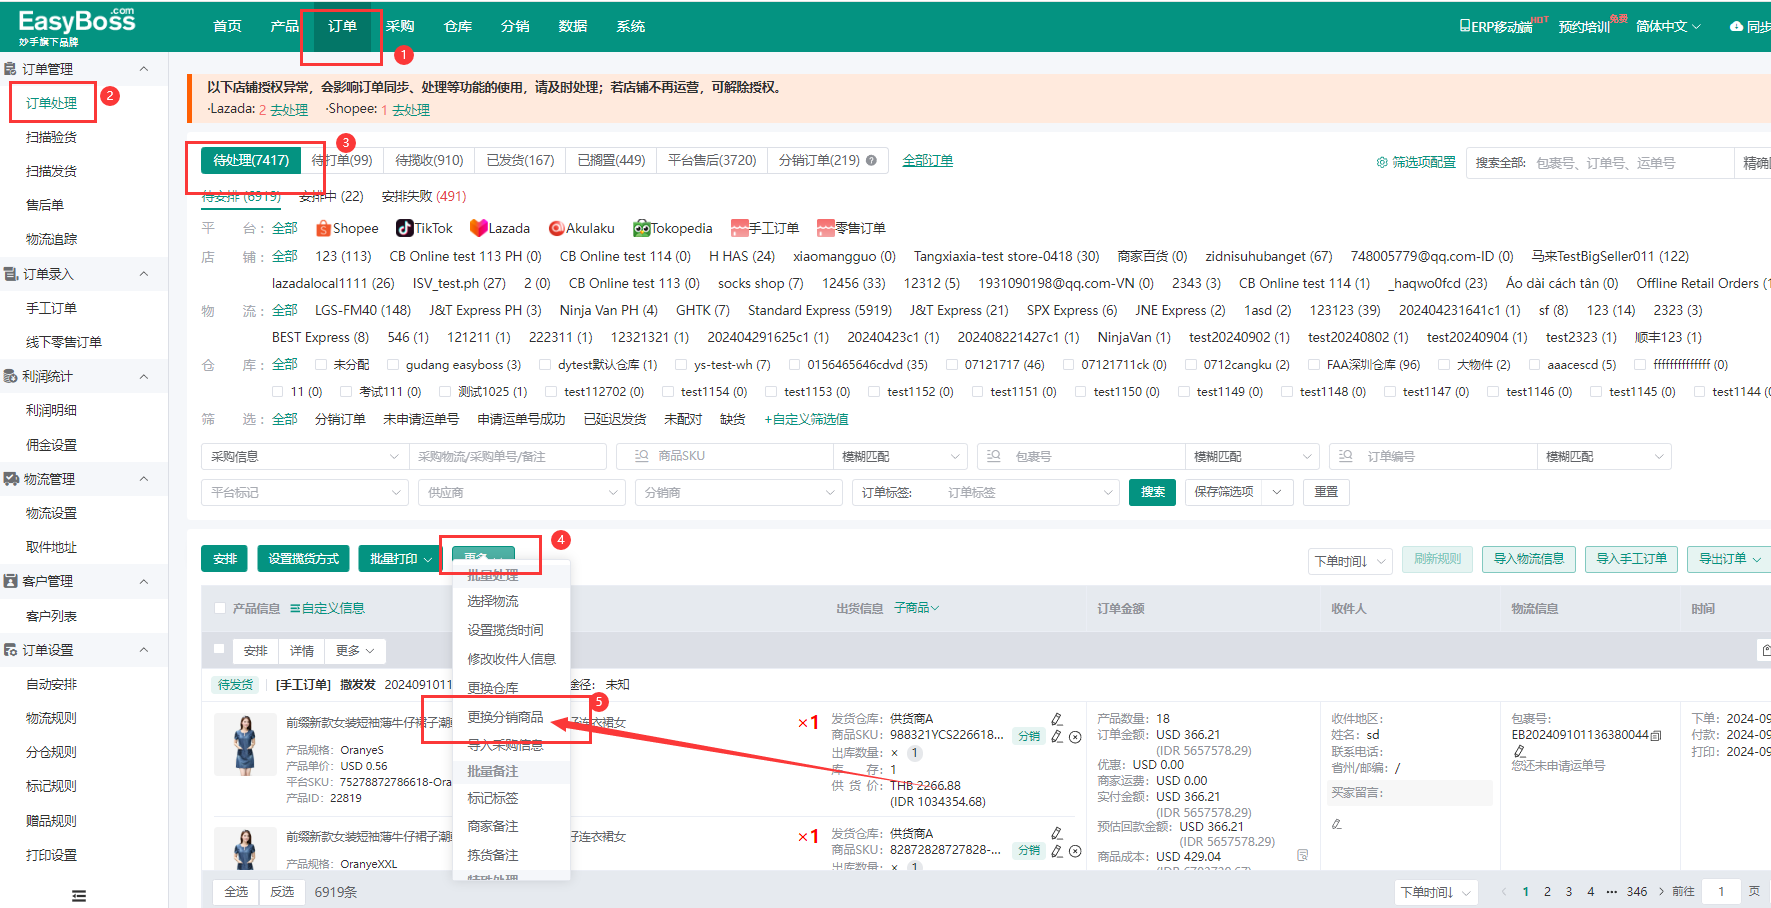The height and width of the screenshot is (908, 1771).
Task: Edit tracking info pencil under package number
Action: click(x=1519, y=751)
